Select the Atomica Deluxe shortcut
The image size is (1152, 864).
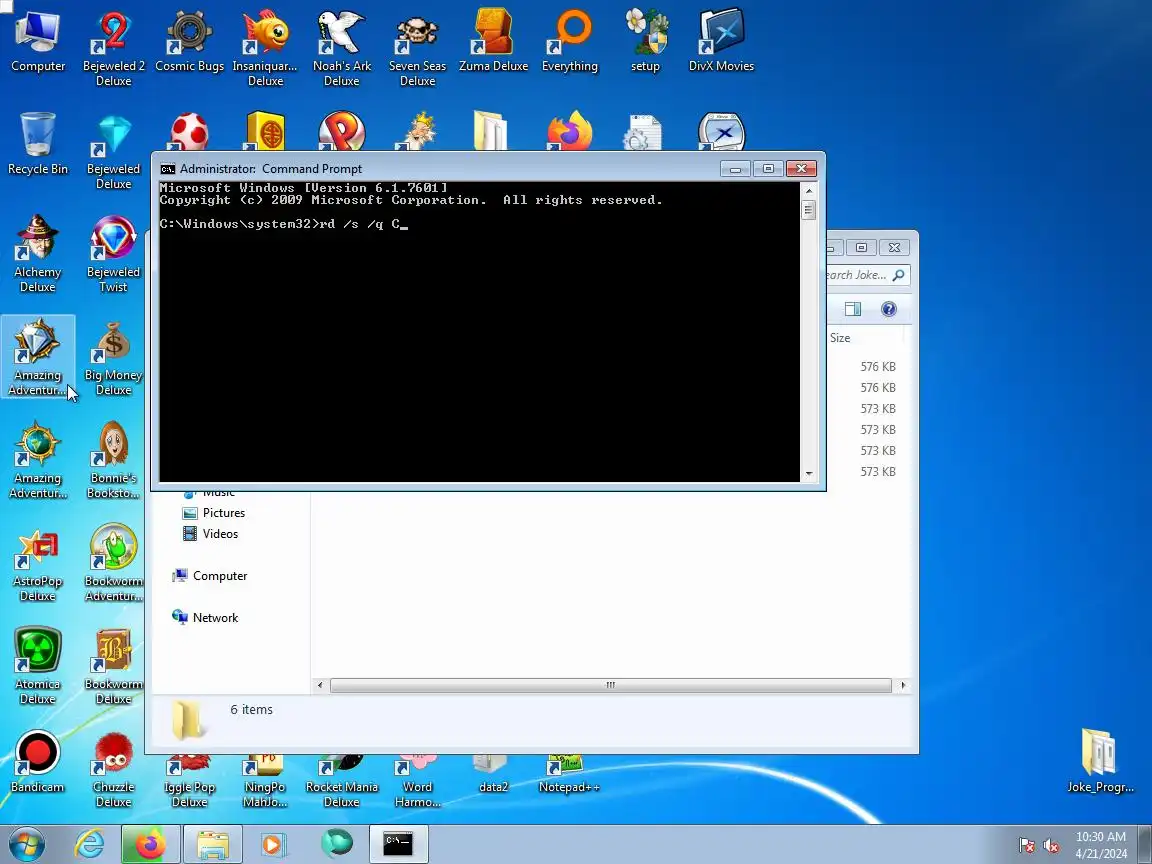click(37, 665)
